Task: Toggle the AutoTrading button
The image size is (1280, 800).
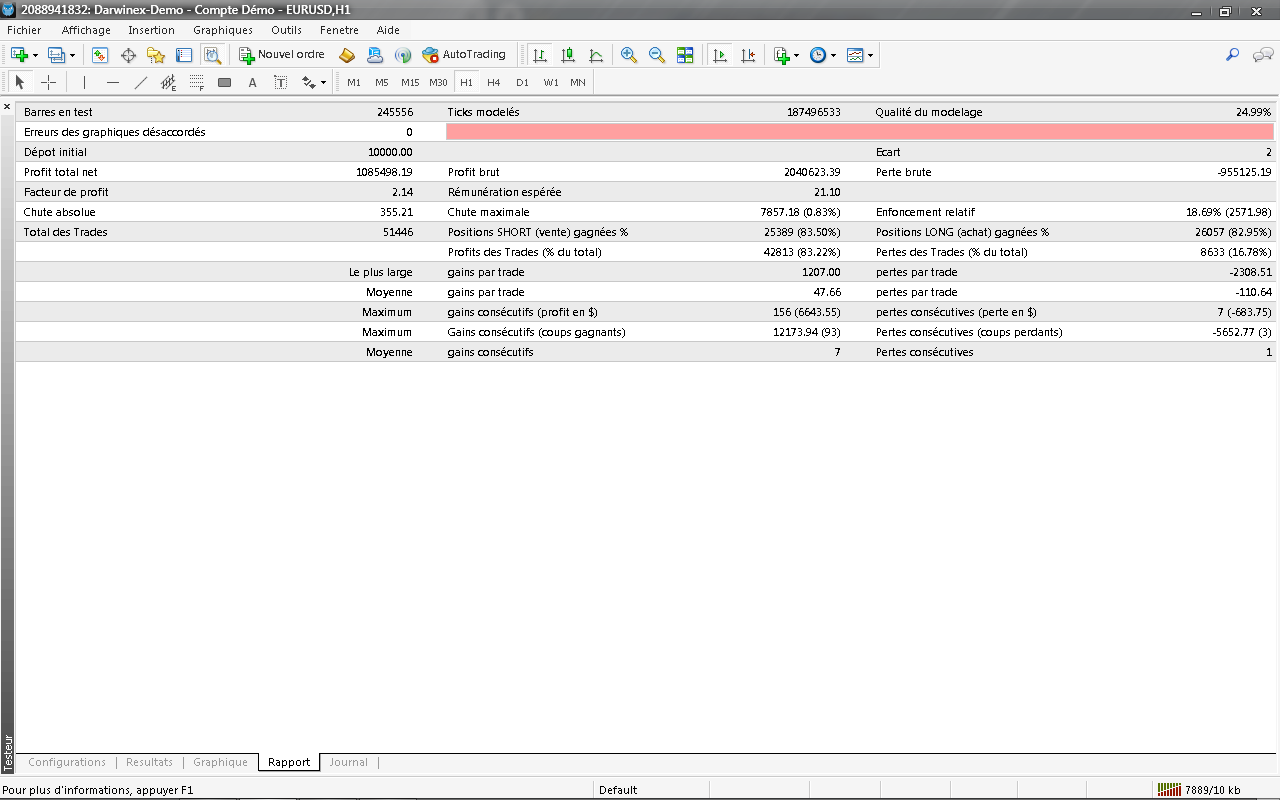Action: click(x=464, y=55)
